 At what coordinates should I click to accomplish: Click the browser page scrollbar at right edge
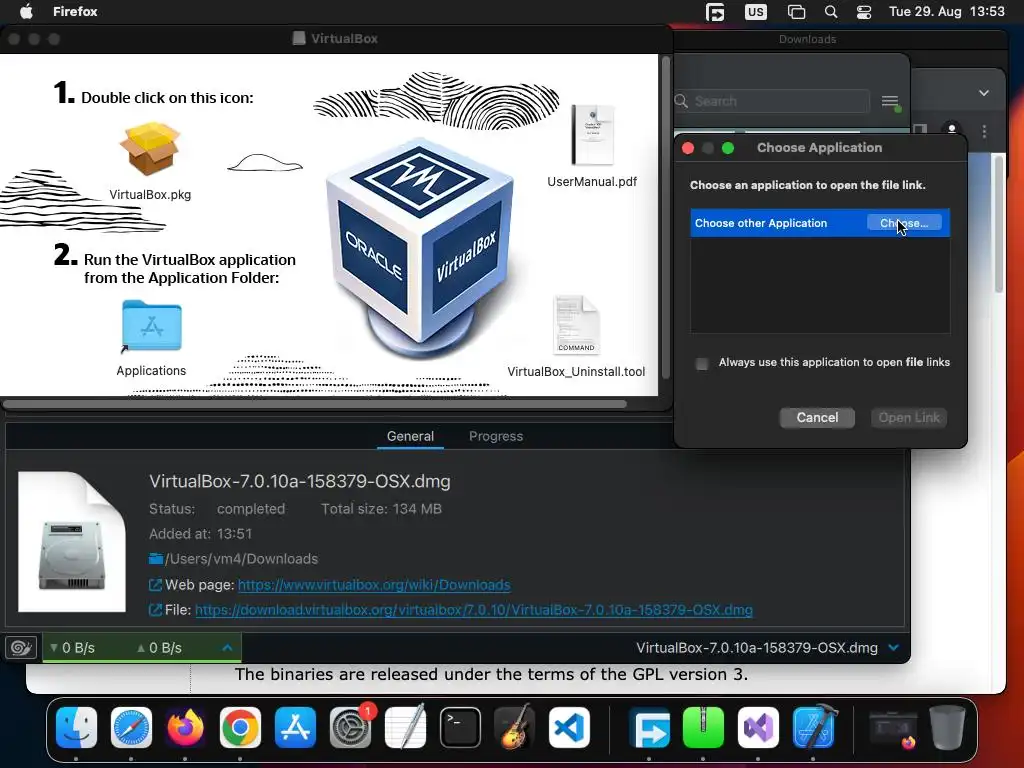pyautogui.click(x=999, y=224)
